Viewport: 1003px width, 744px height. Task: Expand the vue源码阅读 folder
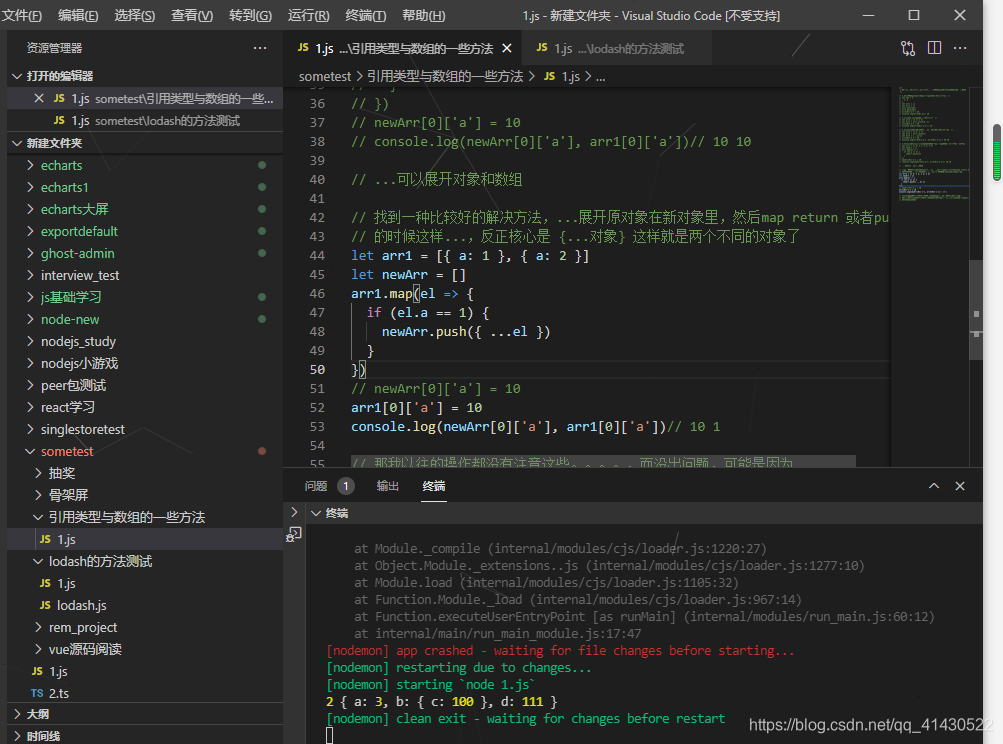coord(145,649)
